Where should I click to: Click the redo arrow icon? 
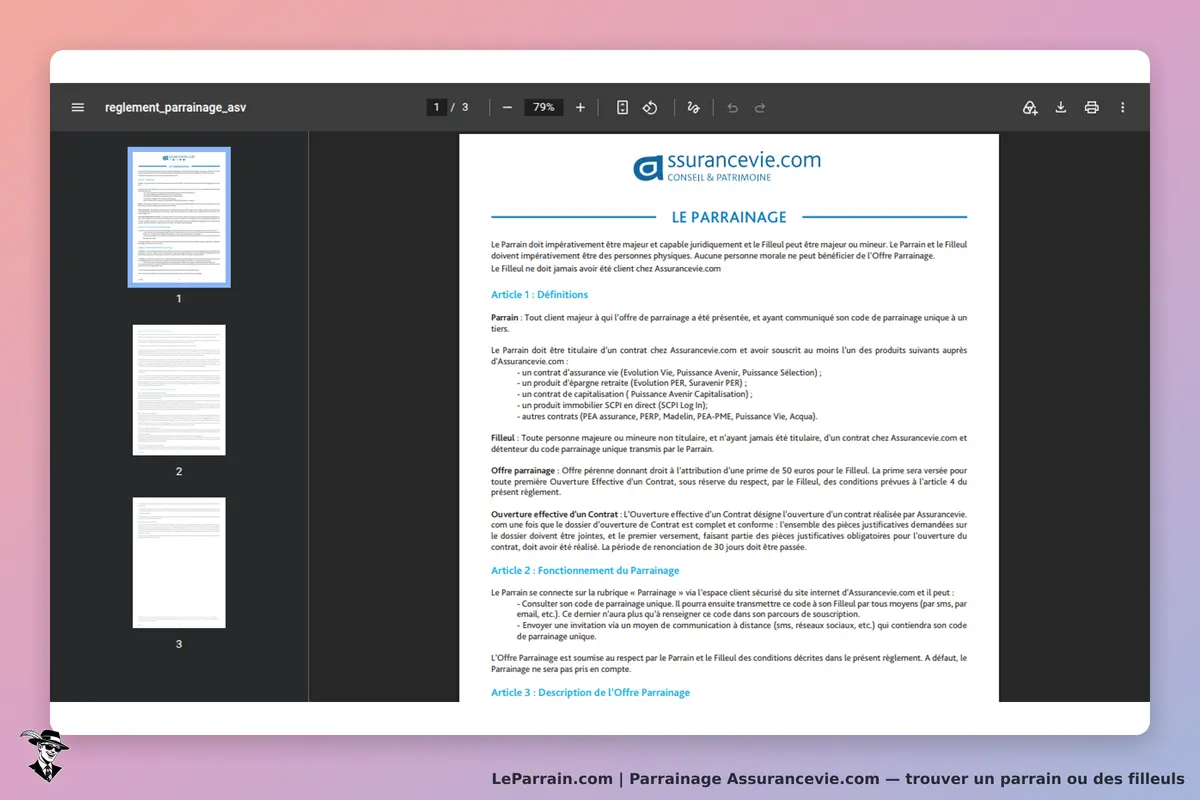click(760, 107)
